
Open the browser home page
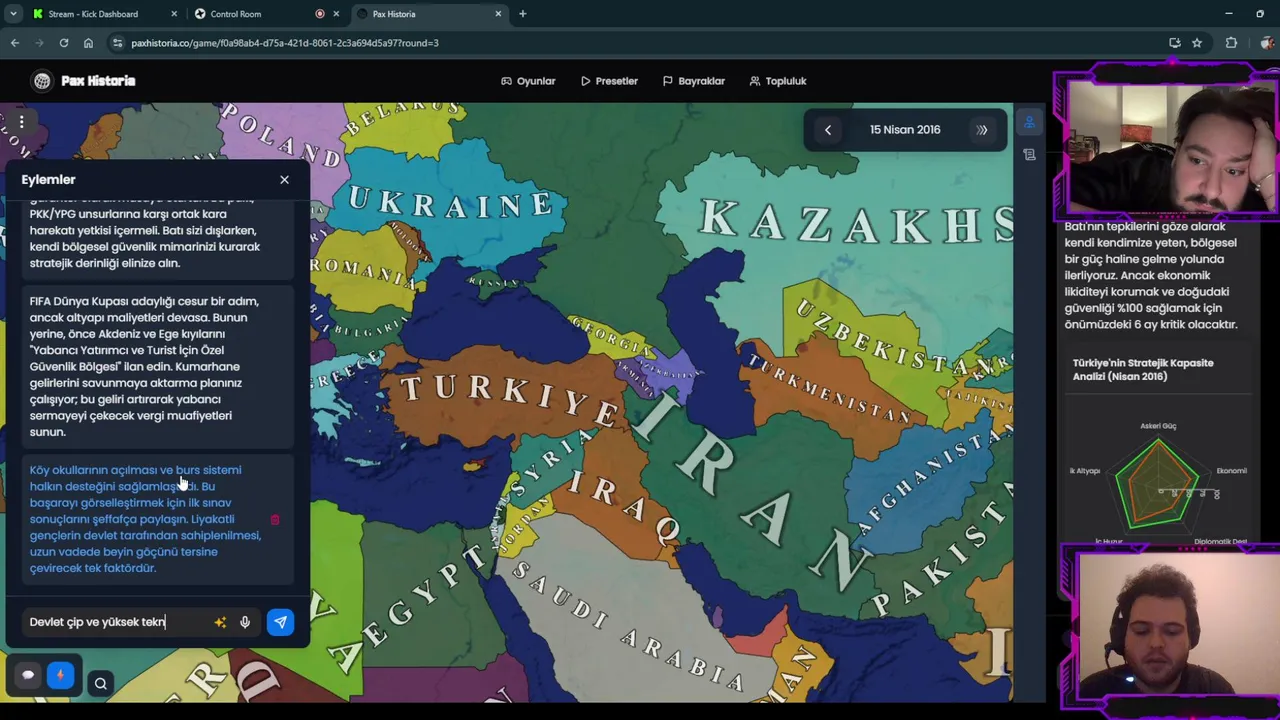point(88,43)
